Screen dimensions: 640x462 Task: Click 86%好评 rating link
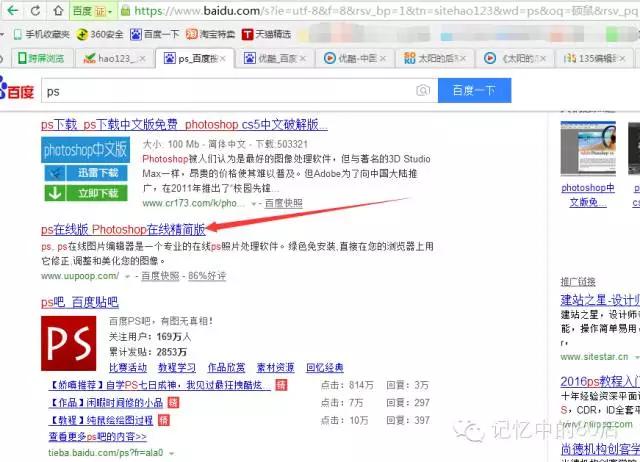[207, 276]
